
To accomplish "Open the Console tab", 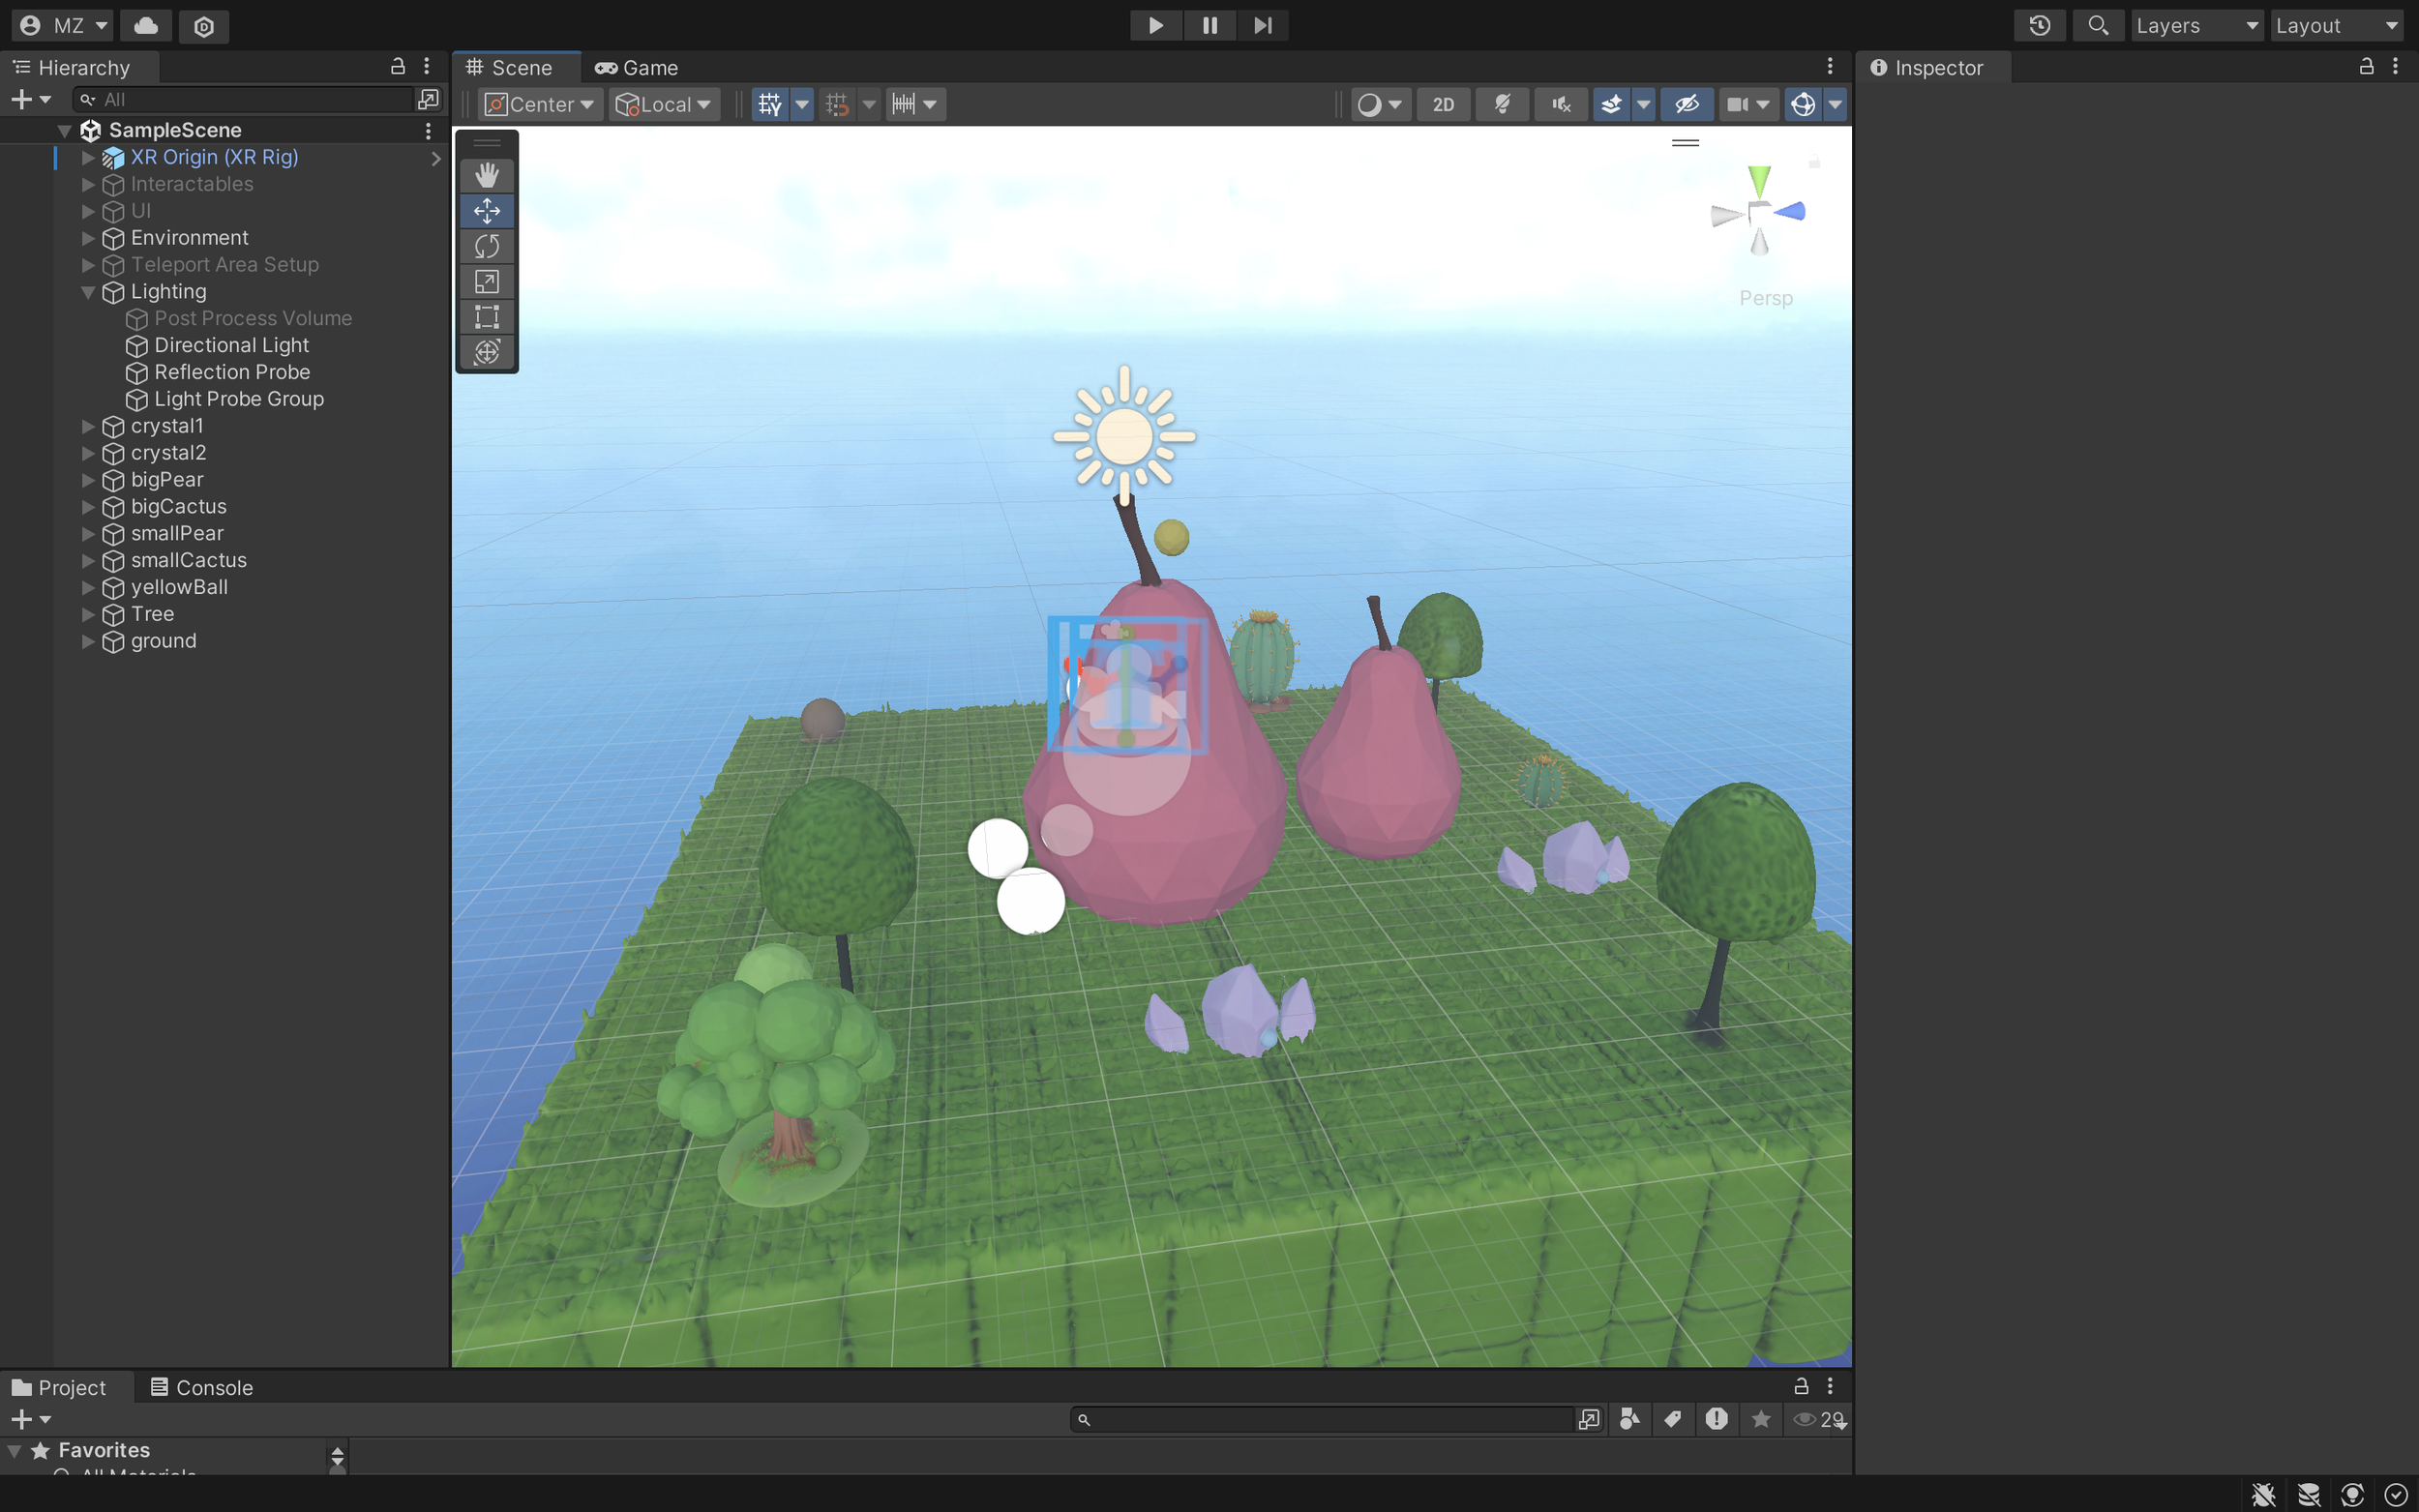I will point(212,1387).
